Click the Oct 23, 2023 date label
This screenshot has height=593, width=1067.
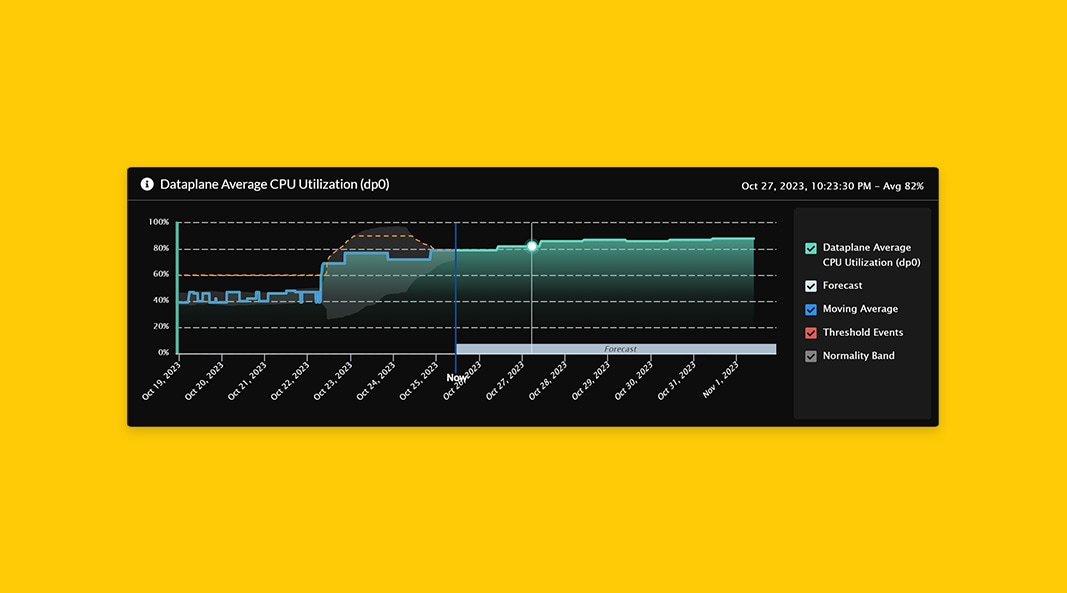(334, 381)
